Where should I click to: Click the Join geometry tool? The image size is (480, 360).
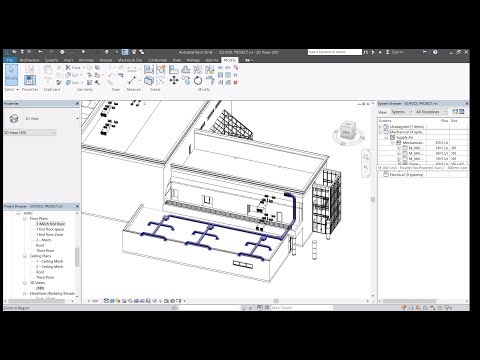[x=73, y=82]
